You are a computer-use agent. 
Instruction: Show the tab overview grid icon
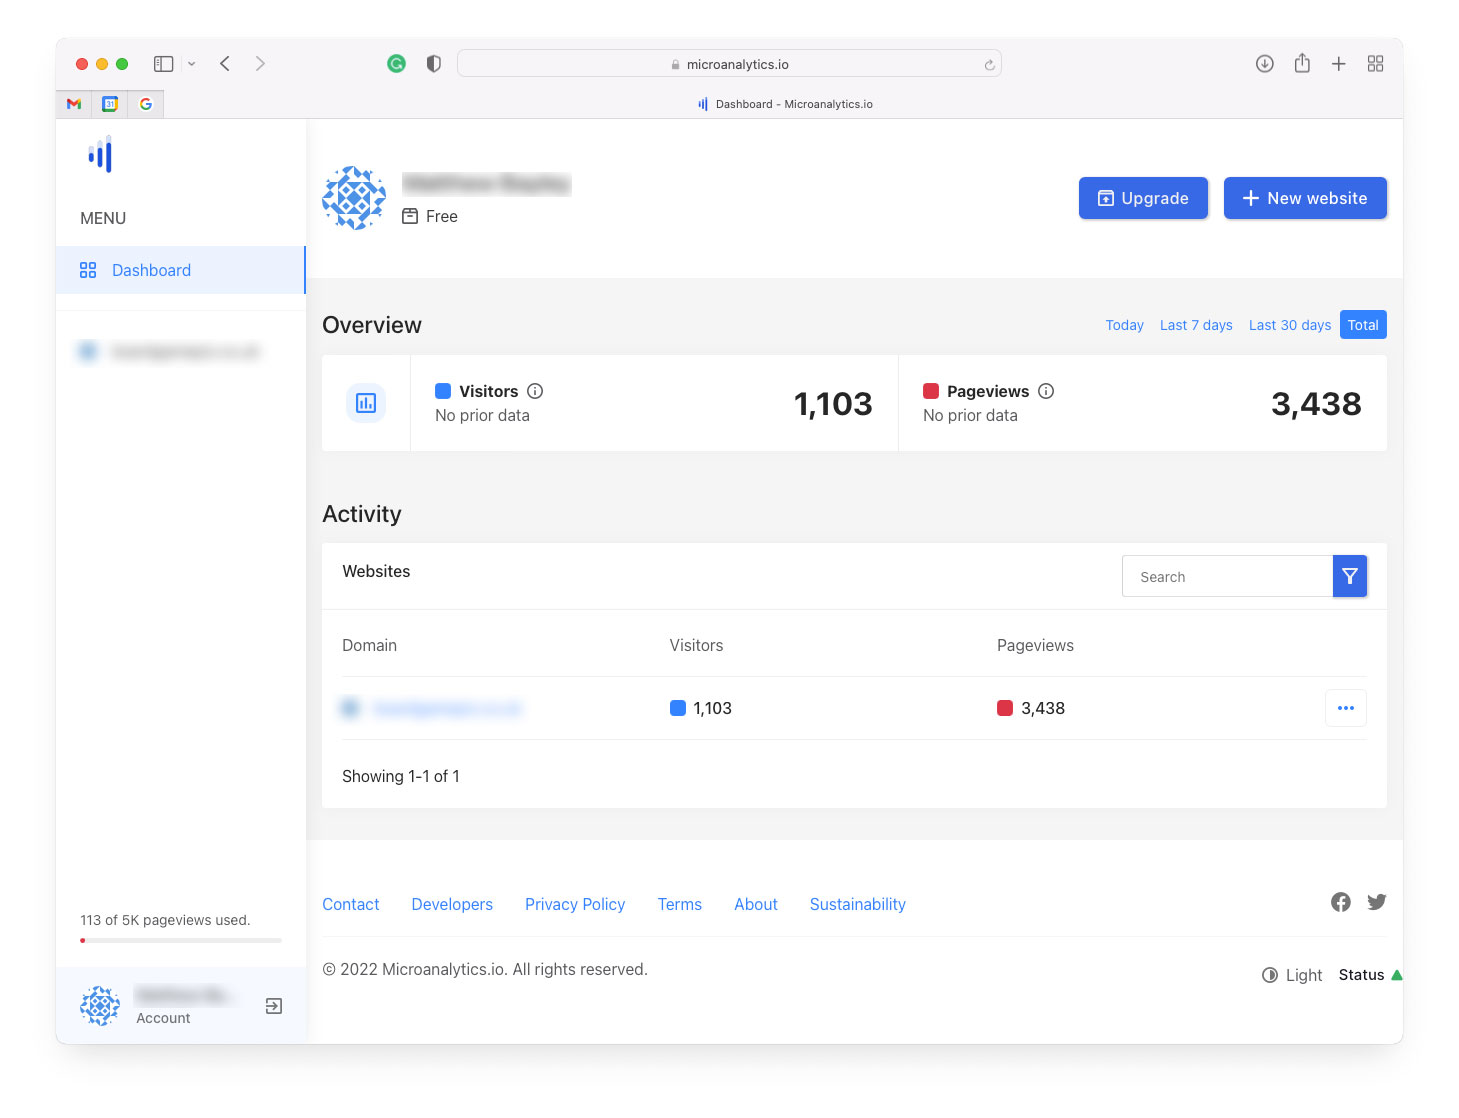pyautogui.click(x=1375, y=64)
